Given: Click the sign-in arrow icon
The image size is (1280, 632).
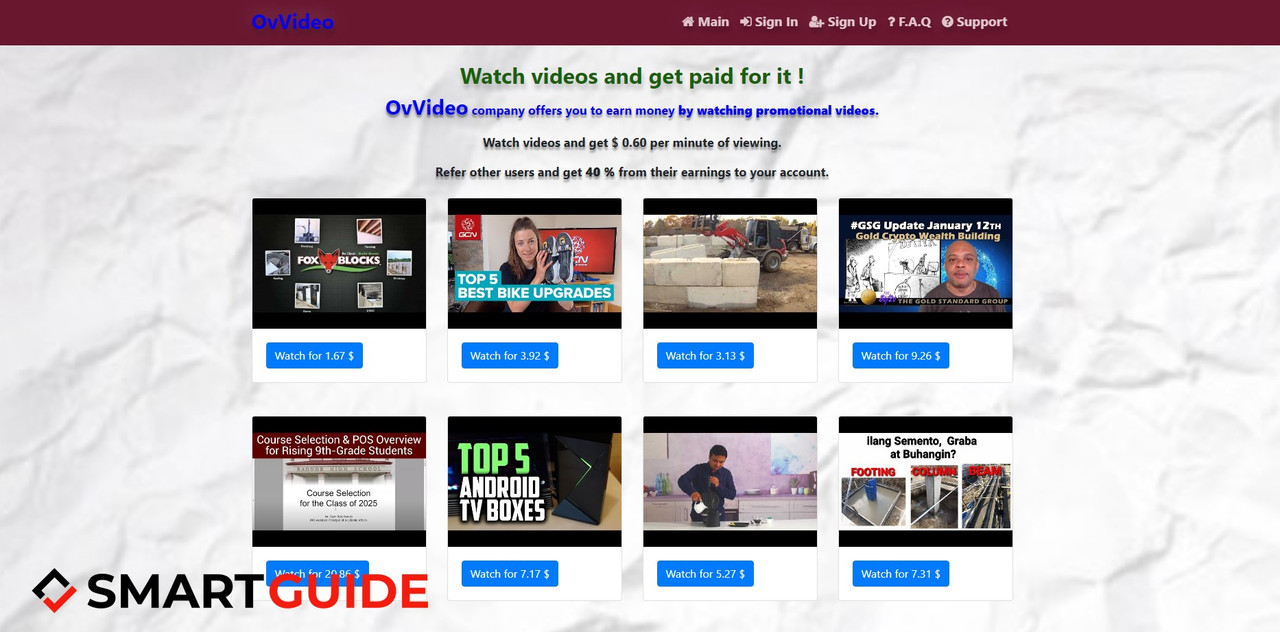Looking at the screenshot, I should [746, 22].
